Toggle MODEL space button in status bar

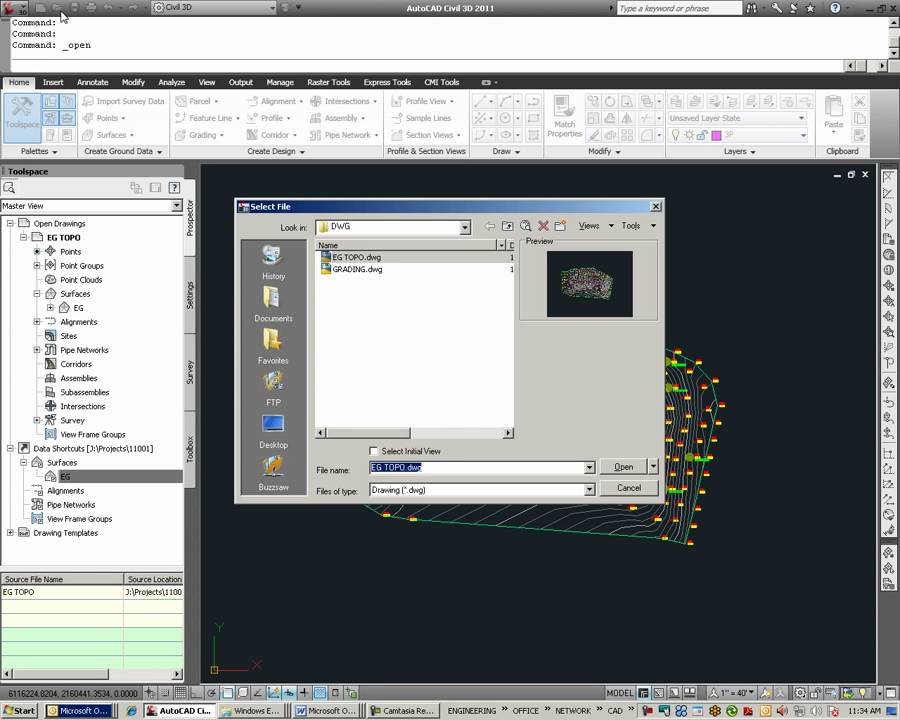point(620,693)
